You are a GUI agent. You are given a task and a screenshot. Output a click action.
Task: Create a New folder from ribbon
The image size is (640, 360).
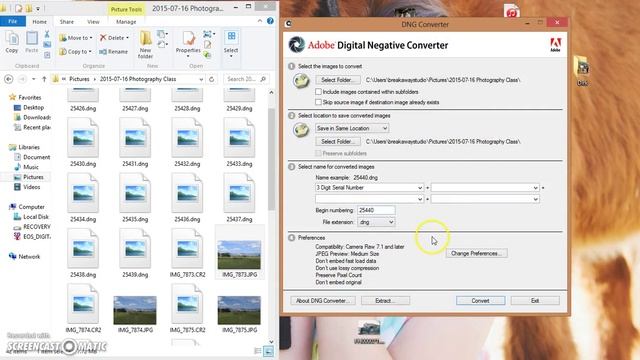click(x=146, y=44)
